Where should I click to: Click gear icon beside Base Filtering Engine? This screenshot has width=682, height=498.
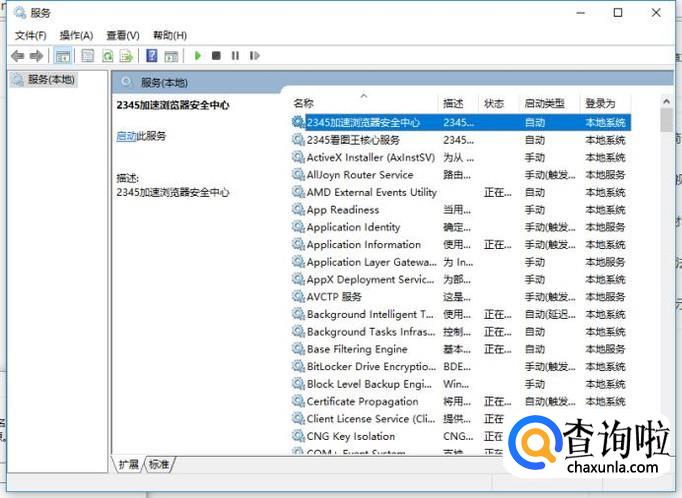click(x=298, y=349)
